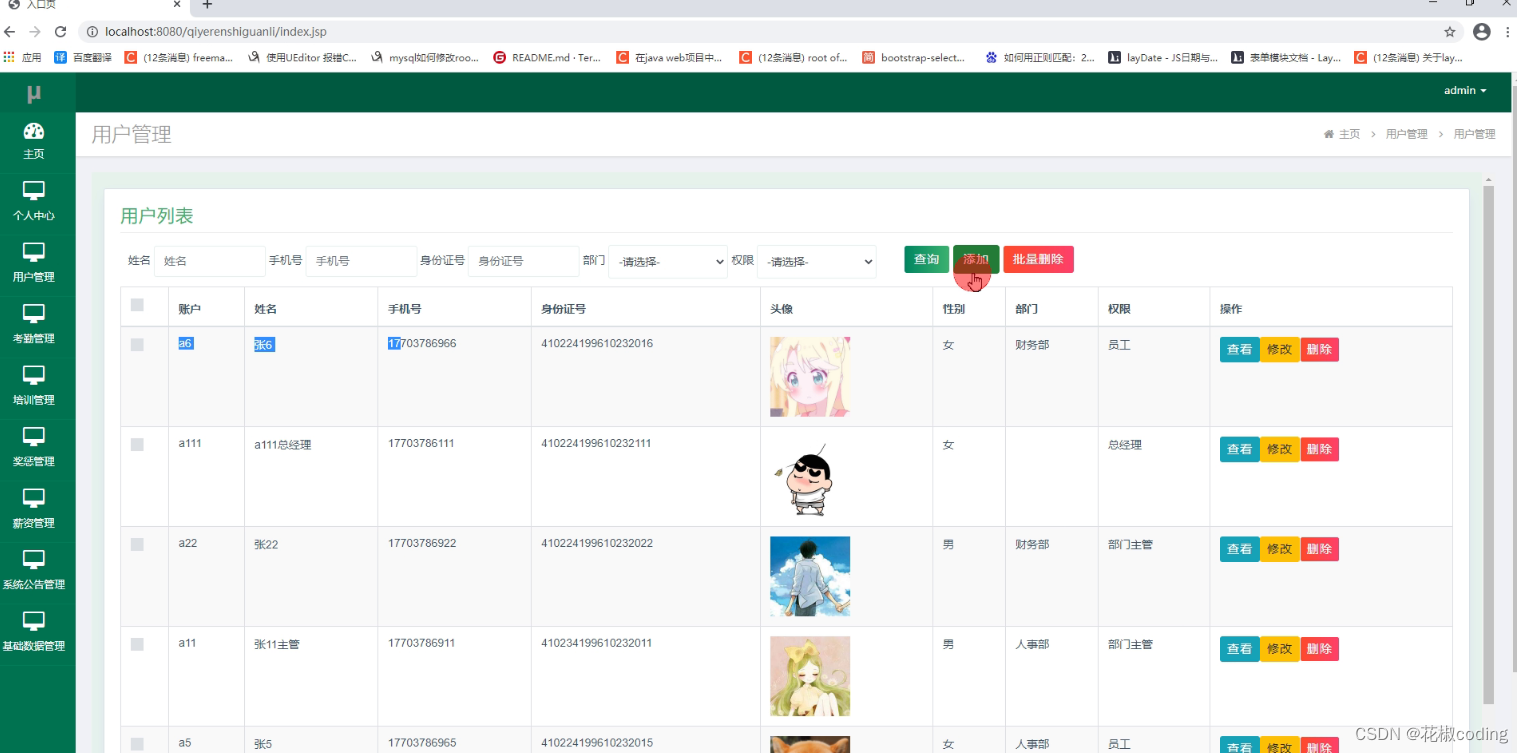
Task: Open the 权限 请选择 dropdown
Action: tap(816, 261)
